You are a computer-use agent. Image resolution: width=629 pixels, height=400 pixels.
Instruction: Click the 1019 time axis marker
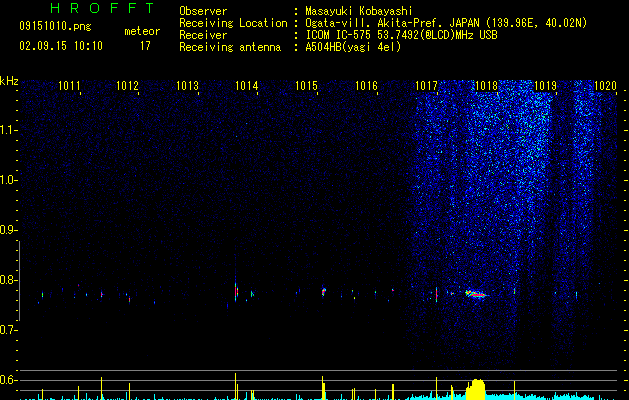point(546,86)
